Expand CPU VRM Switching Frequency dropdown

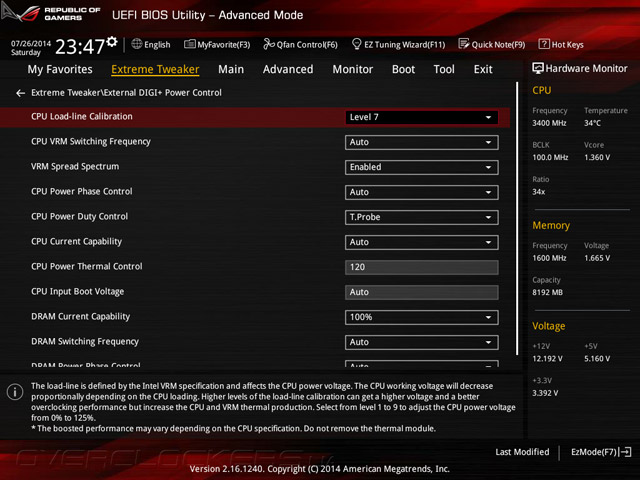point(422,142)
